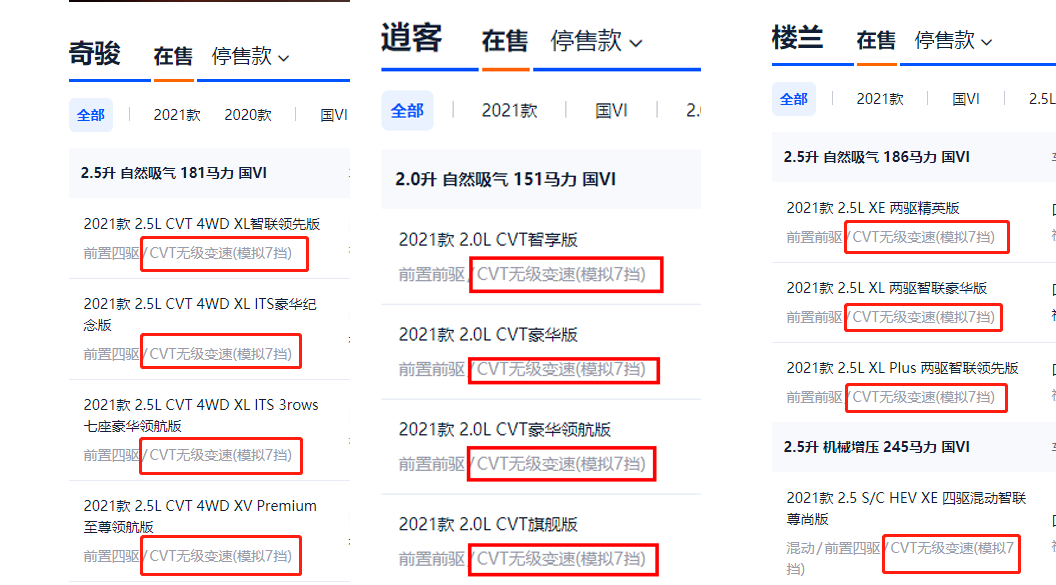Open 逍客 2021款 2.0L CVT豪华版
Viewport: 1056px width, 585px height.
point(488,335)
